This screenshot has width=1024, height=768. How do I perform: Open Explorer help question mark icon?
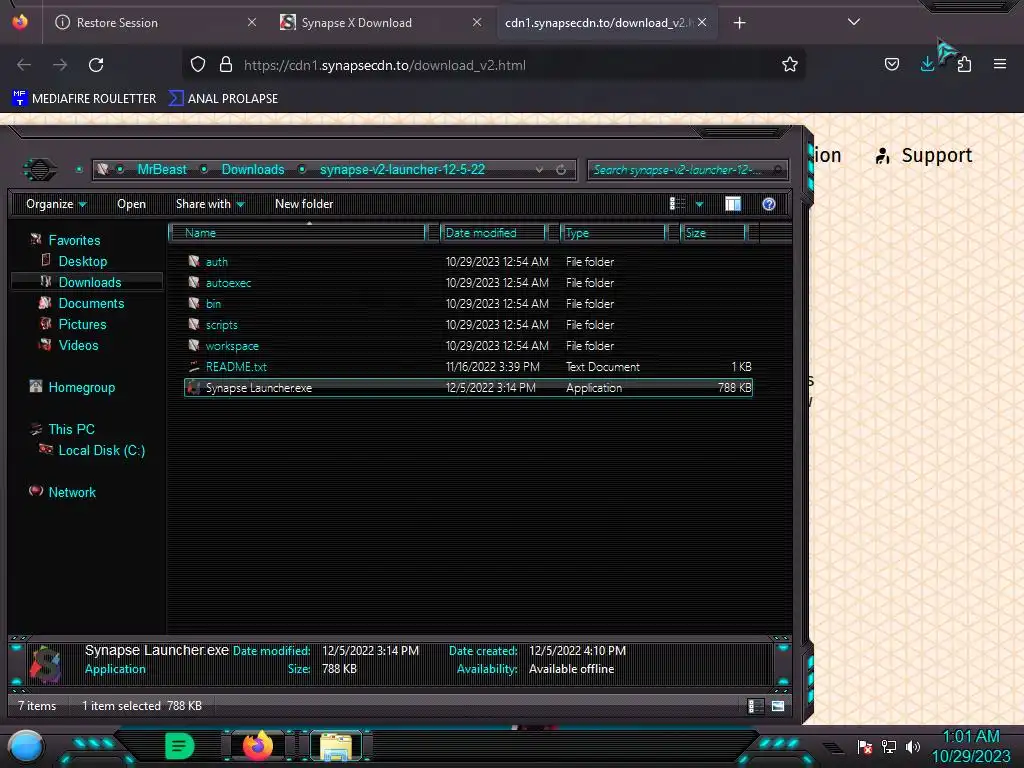[769, 204]
